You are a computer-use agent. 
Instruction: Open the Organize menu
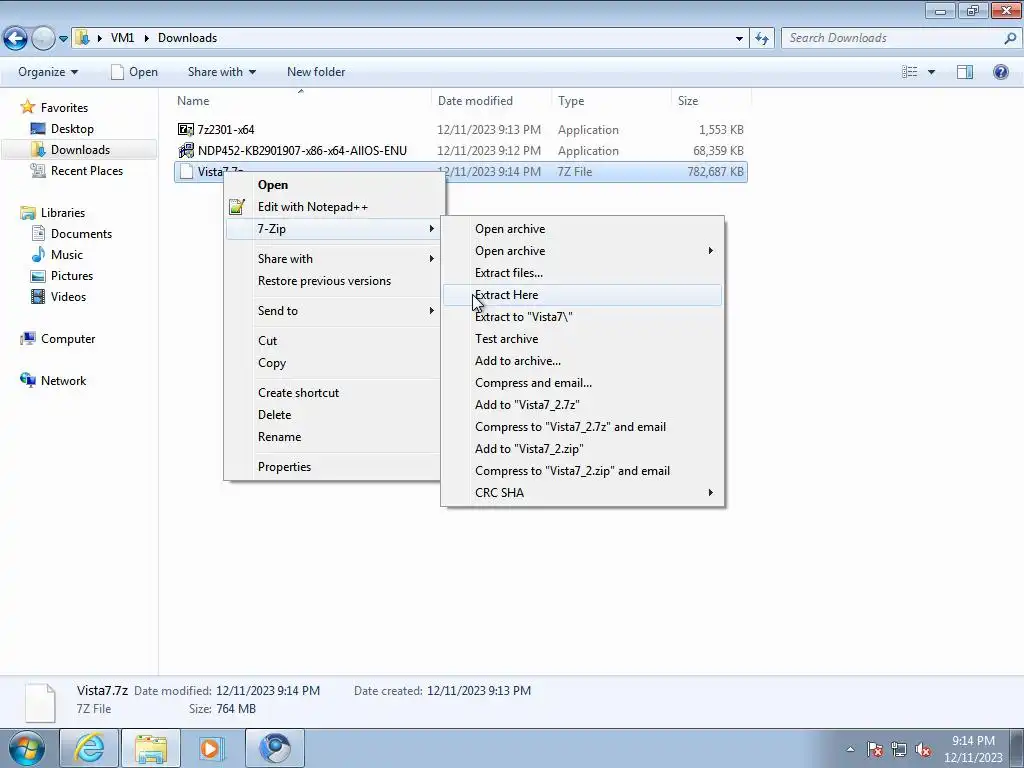coord(48,72)
